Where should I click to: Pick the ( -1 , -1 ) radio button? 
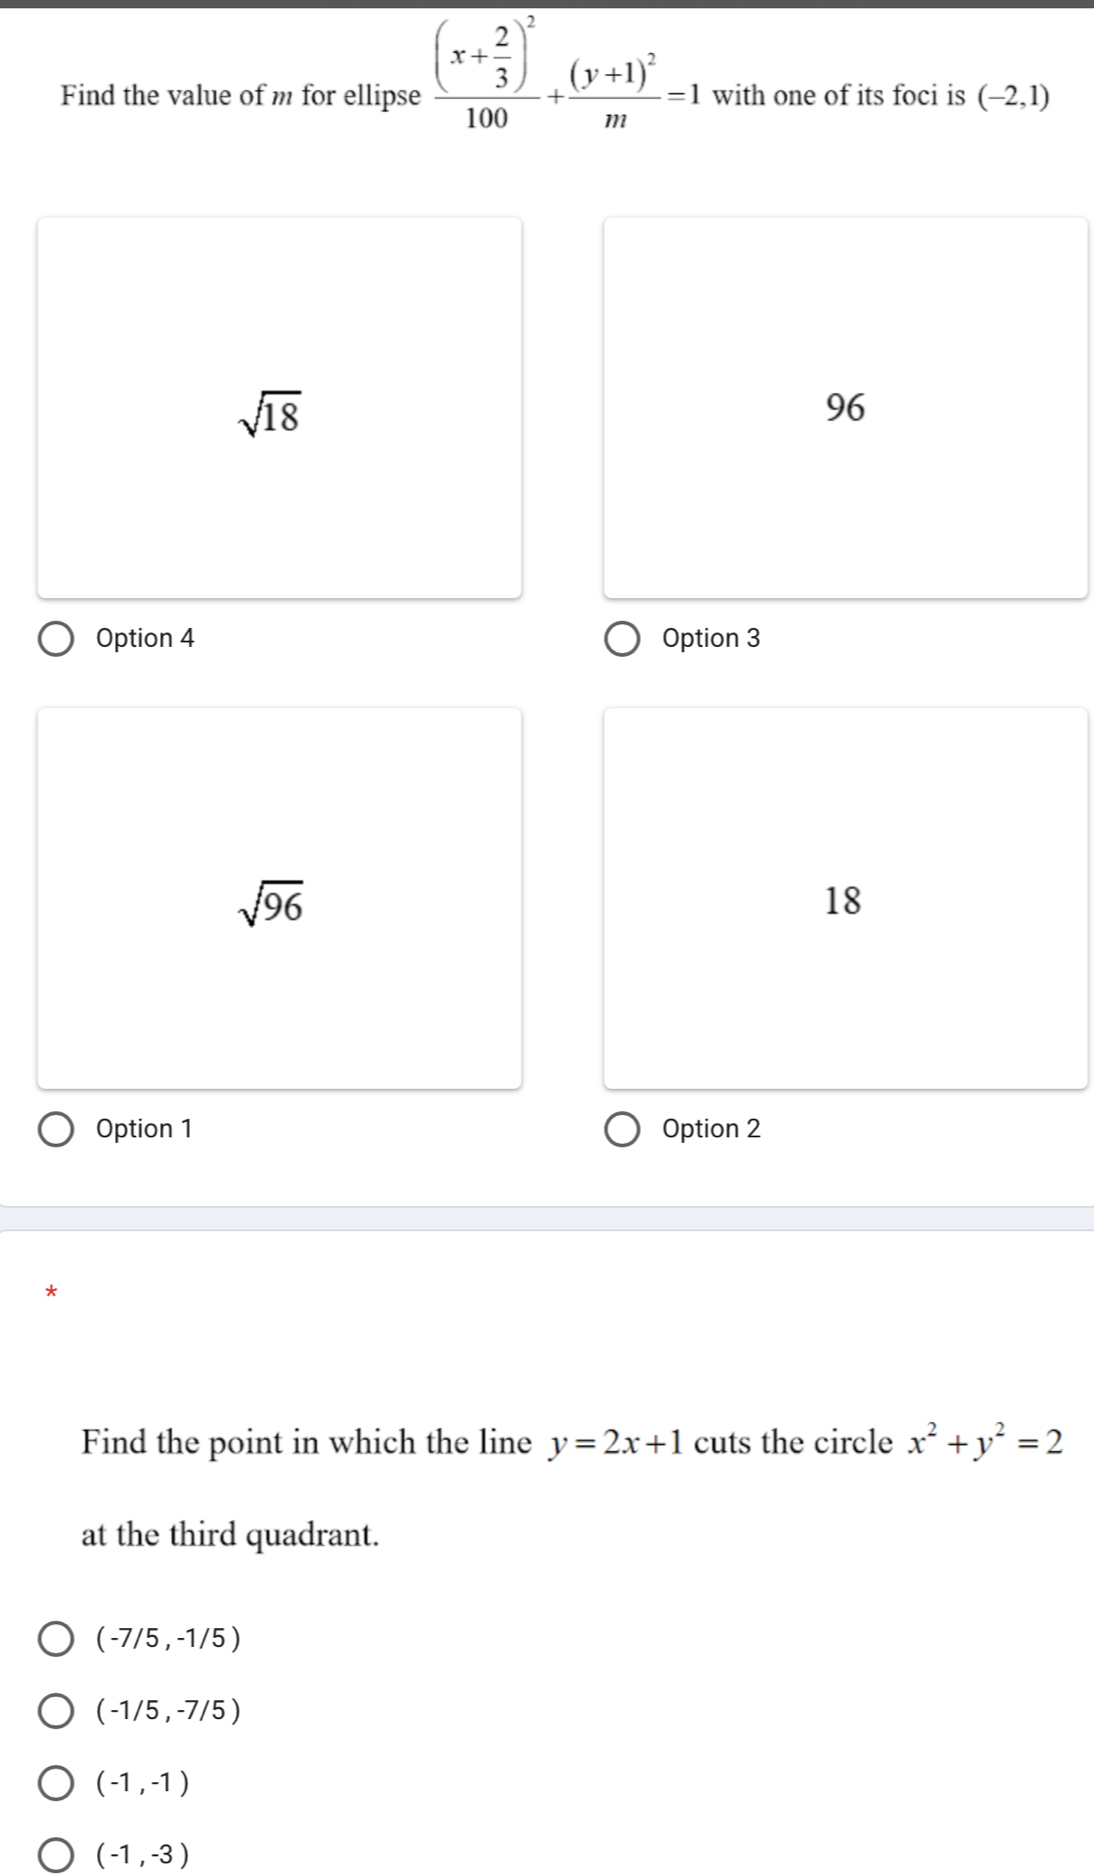click(x=56, y=1783)
